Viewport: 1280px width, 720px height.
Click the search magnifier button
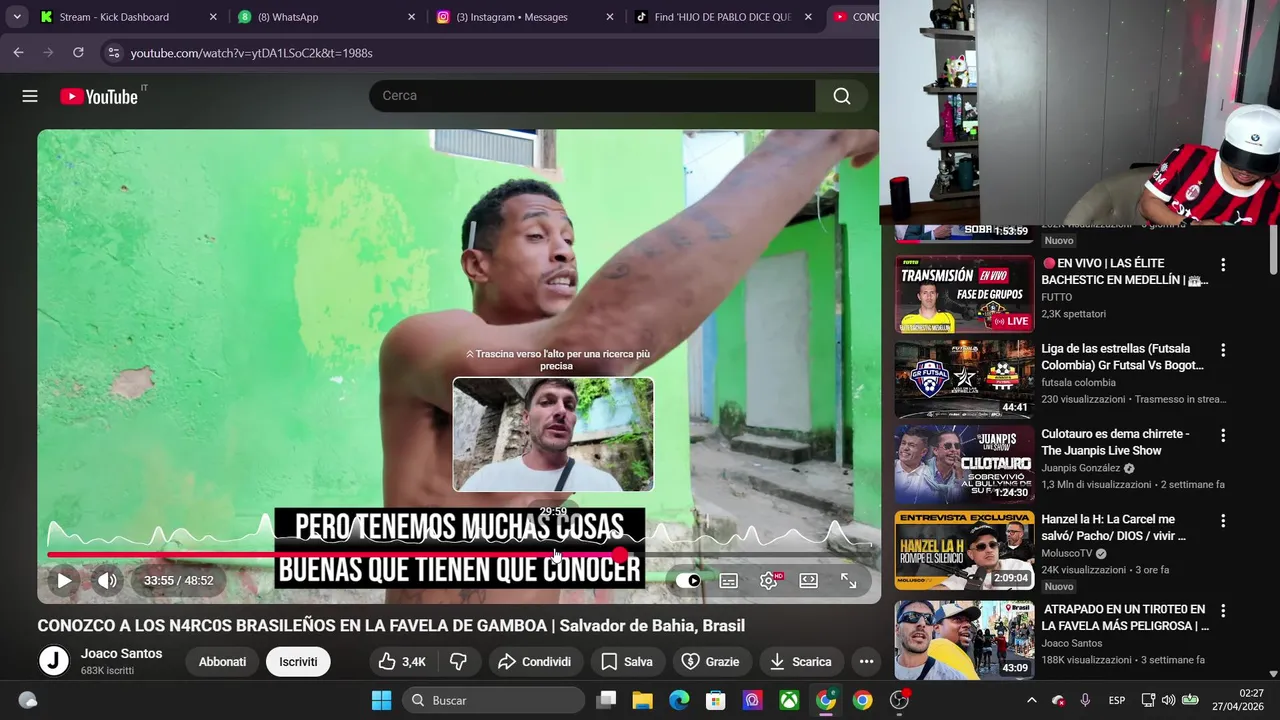[x=842, y=96]
